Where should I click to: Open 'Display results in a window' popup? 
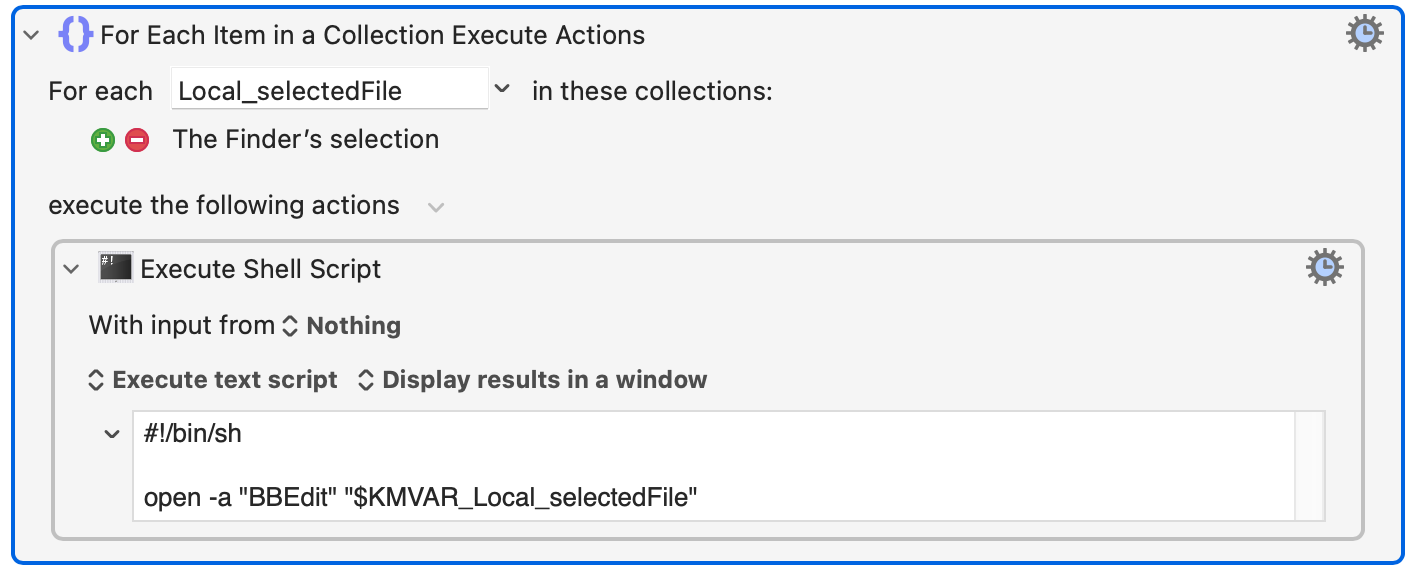click(x=532, y=380)
